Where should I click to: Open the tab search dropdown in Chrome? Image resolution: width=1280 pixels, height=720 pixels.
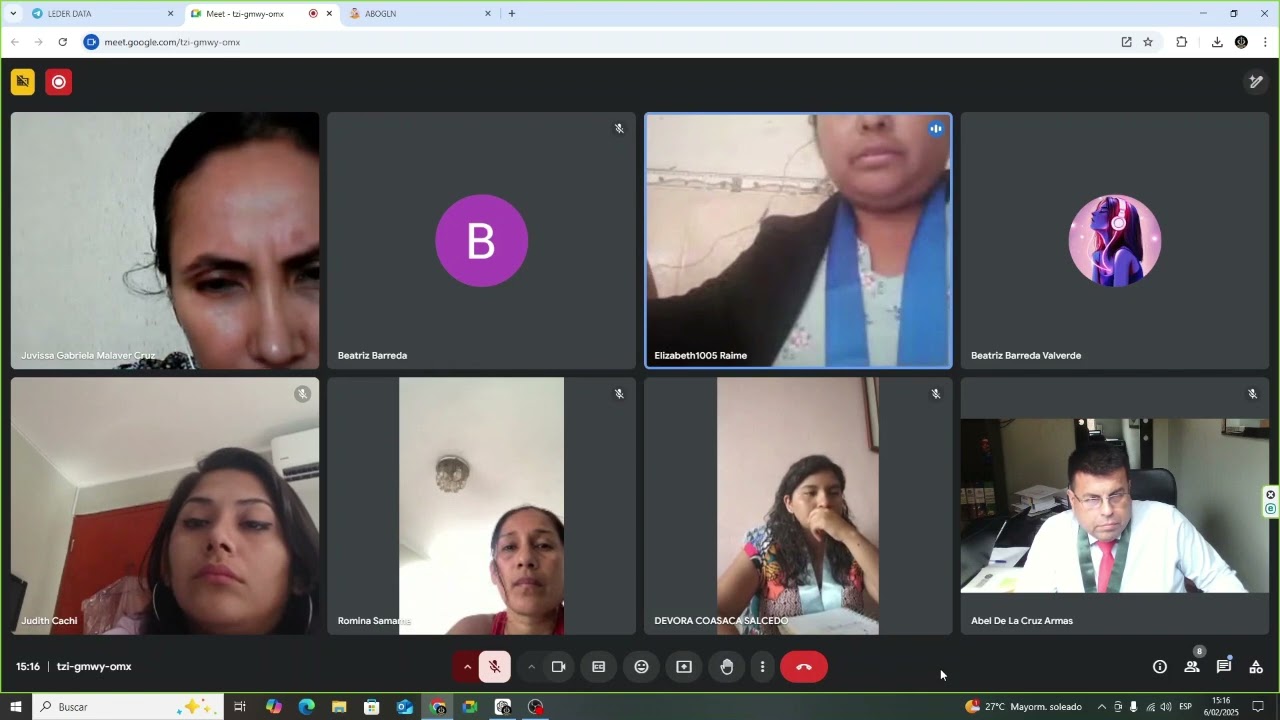[x=13, y=14]
